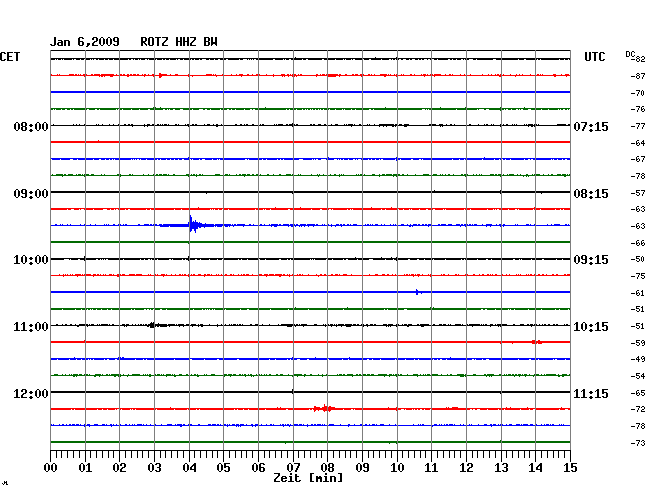Click the DC value '-82'

(640, 59)
